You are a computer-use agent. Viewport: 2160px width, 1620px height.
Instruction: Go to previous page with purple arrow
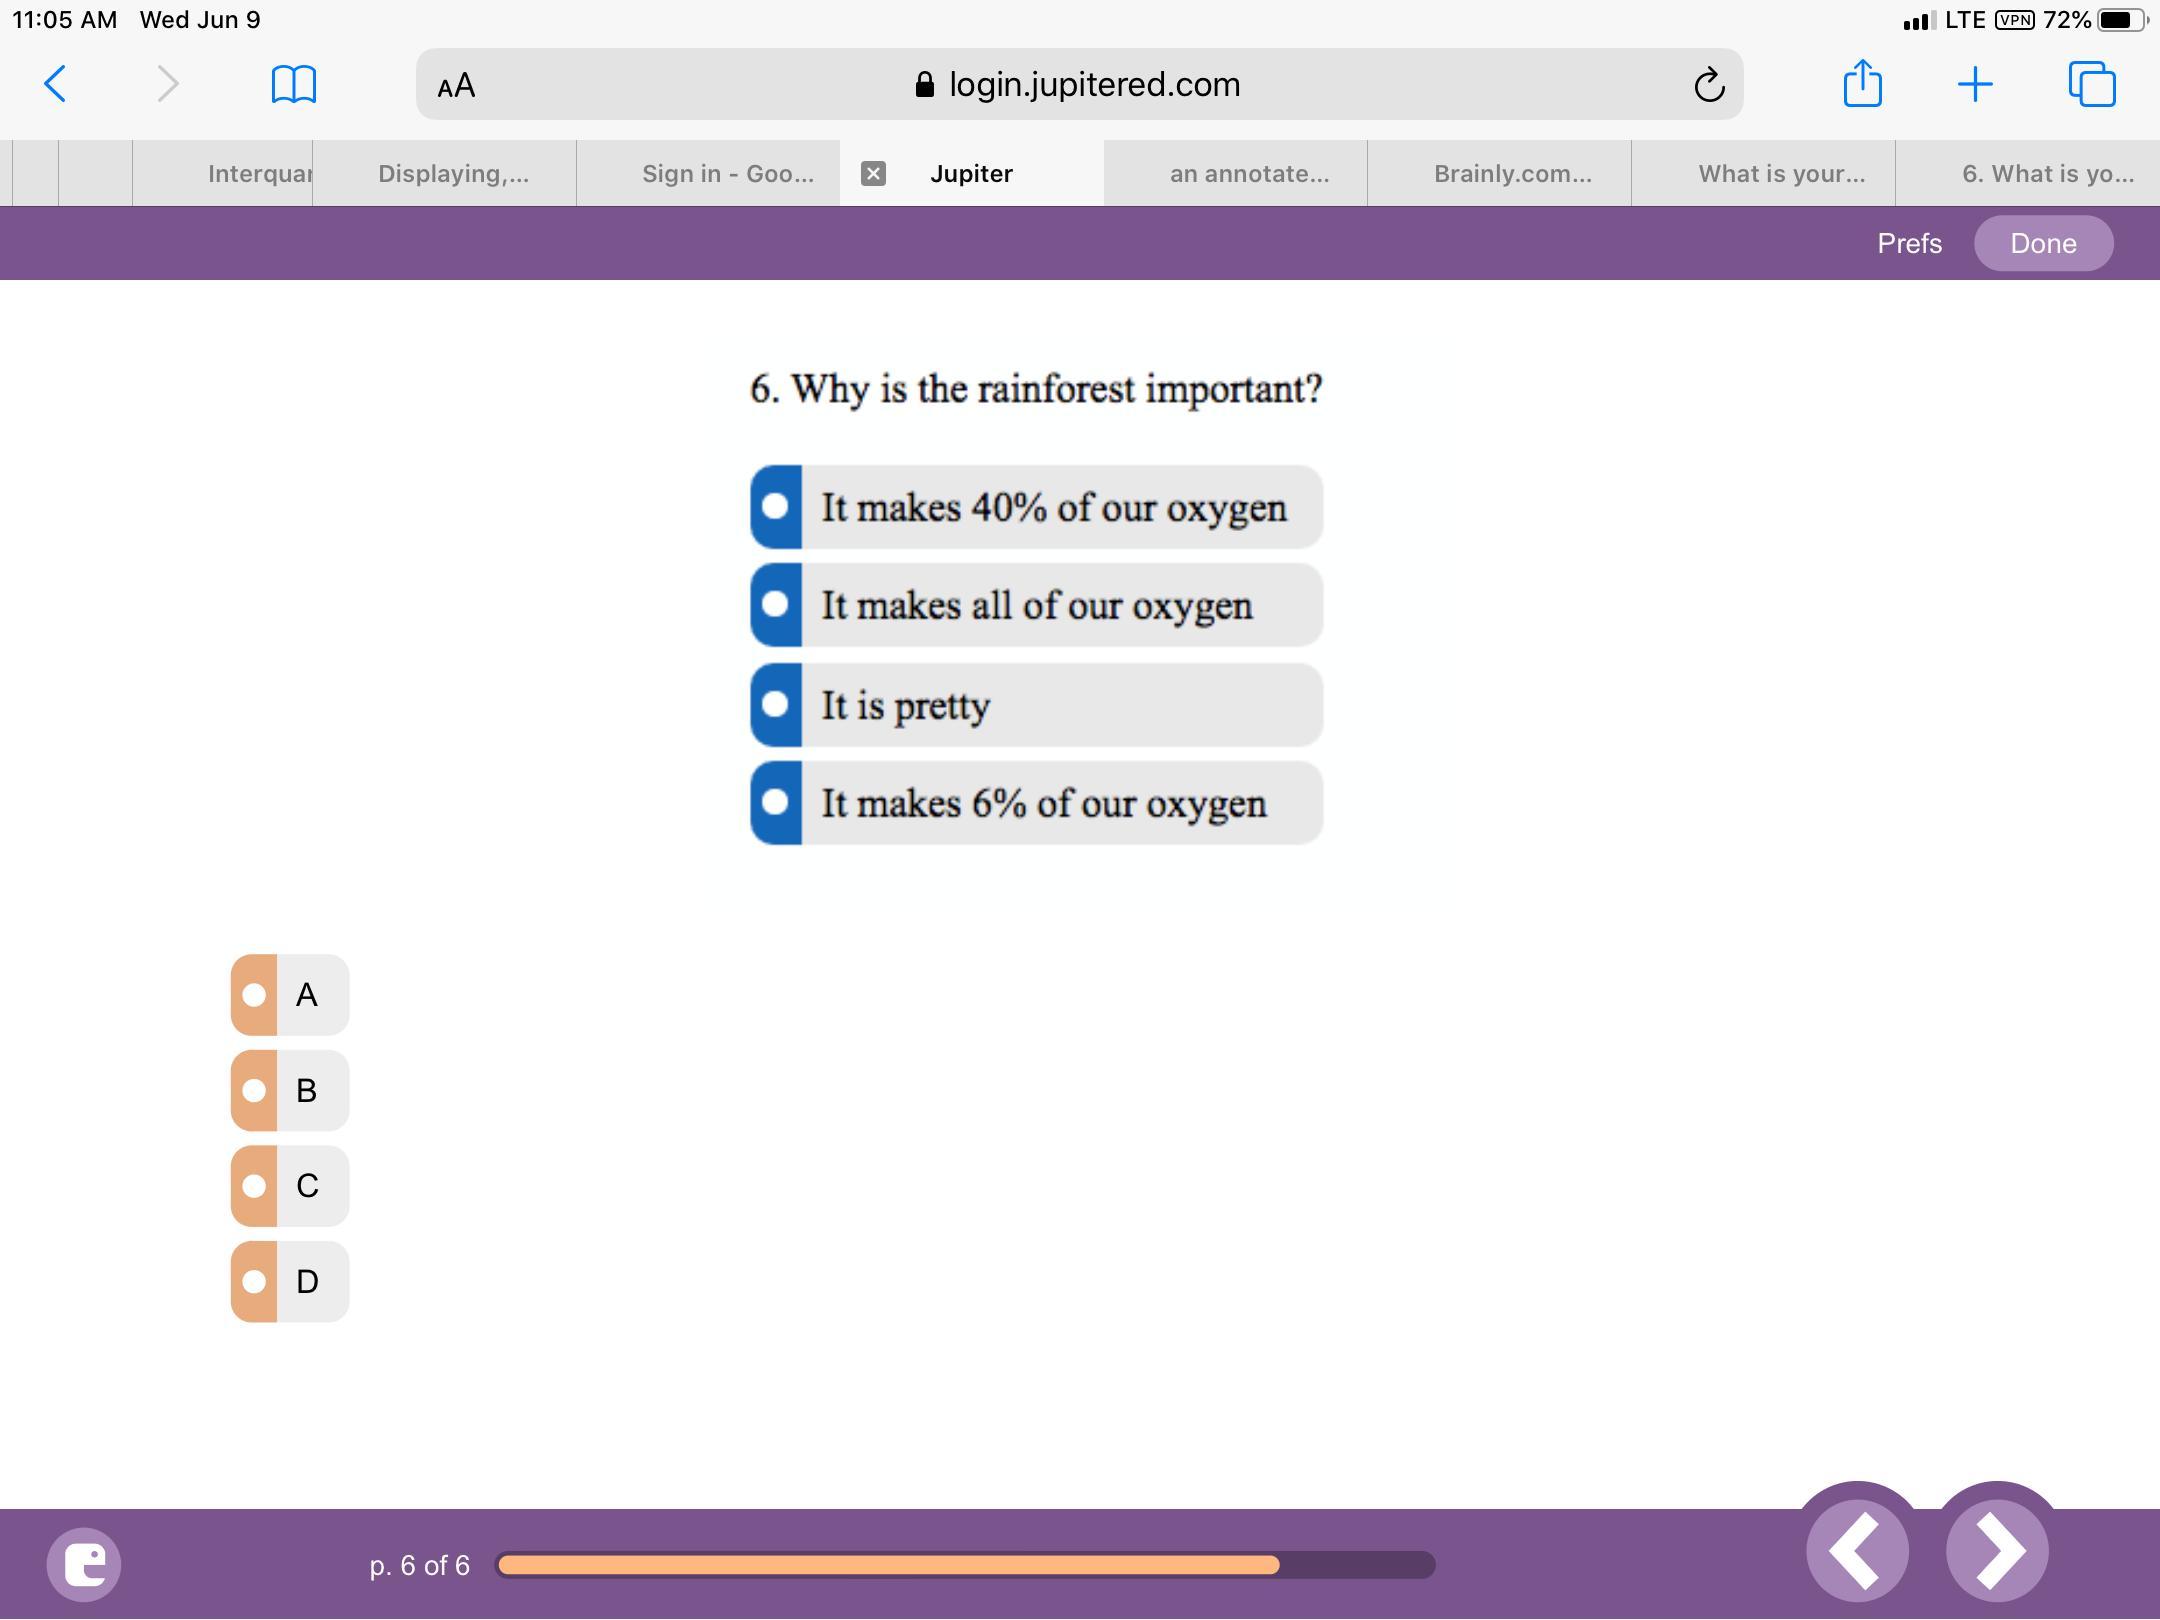coord(1857,1551)
